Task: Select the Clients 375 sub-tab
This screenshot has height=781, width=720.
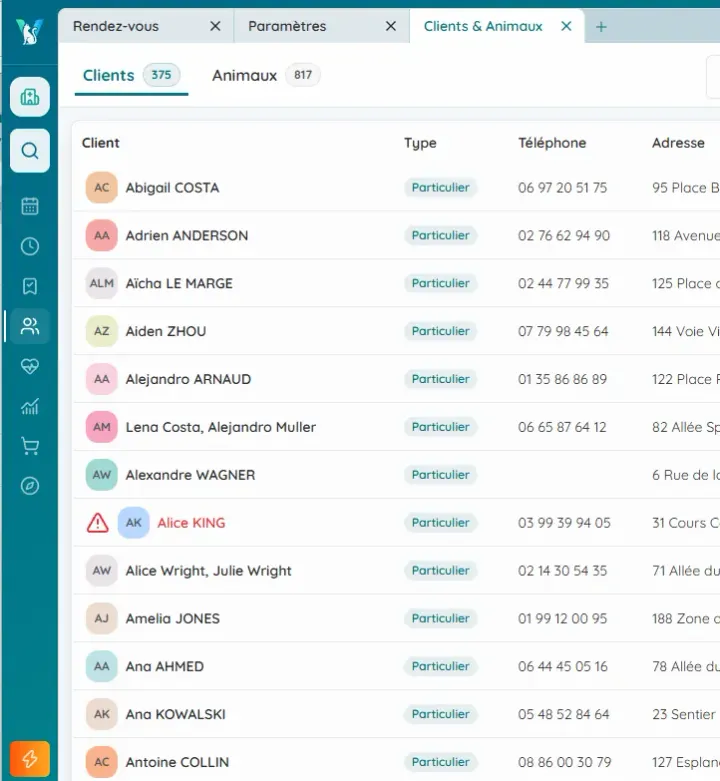Action: (x=131, y=76)
